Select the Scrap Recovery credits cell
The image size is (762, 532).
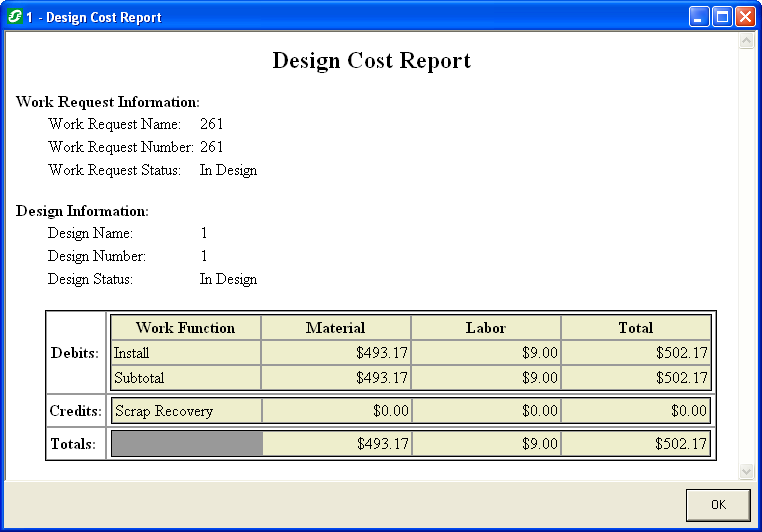tap(185, 411)
